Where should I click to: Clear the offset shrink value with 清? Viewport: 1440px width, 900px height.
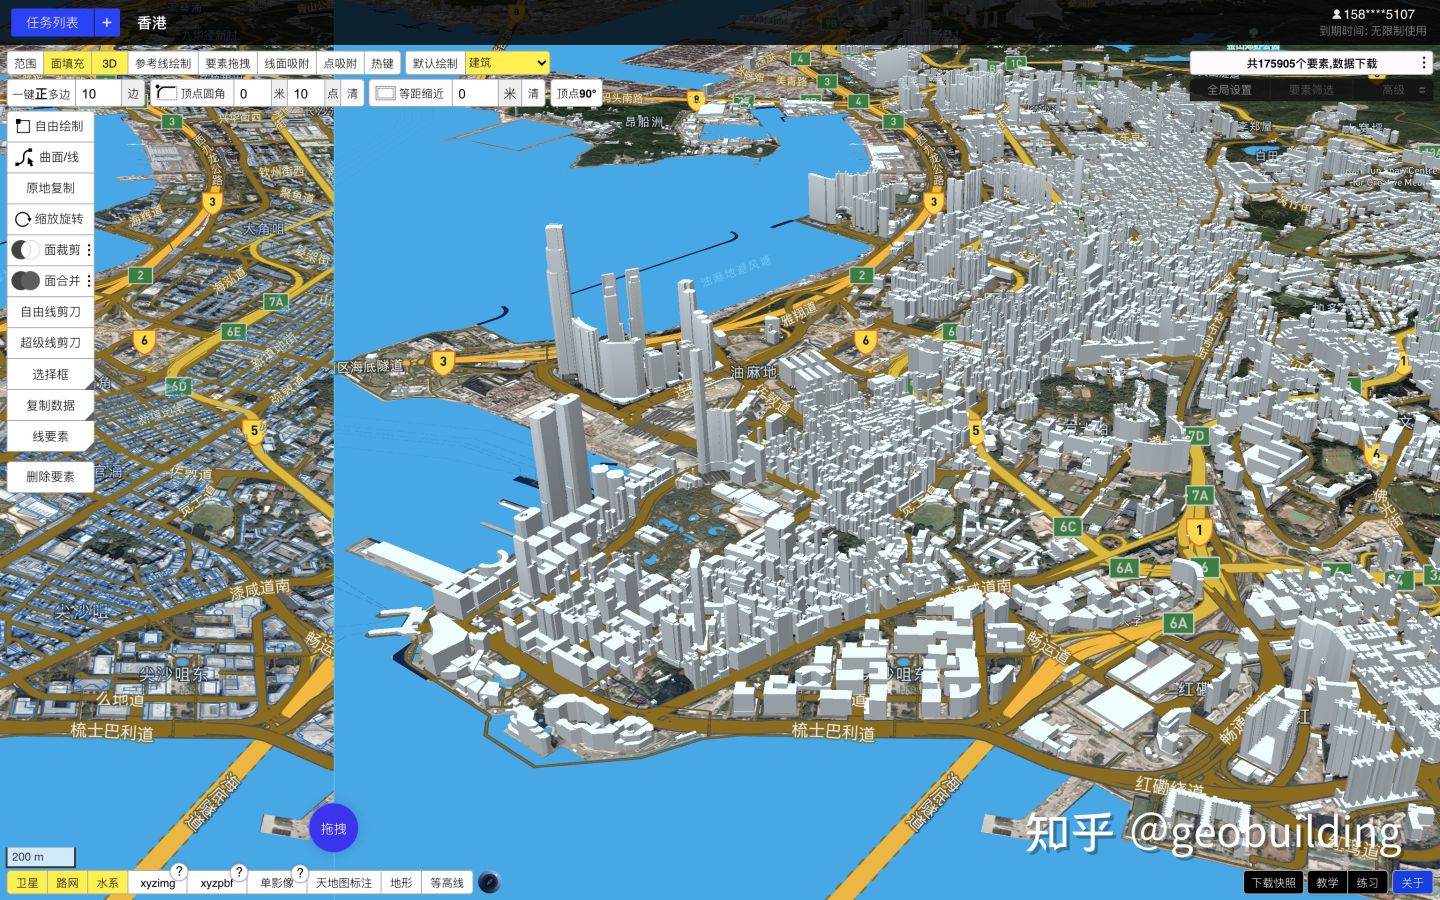(533, 93)
